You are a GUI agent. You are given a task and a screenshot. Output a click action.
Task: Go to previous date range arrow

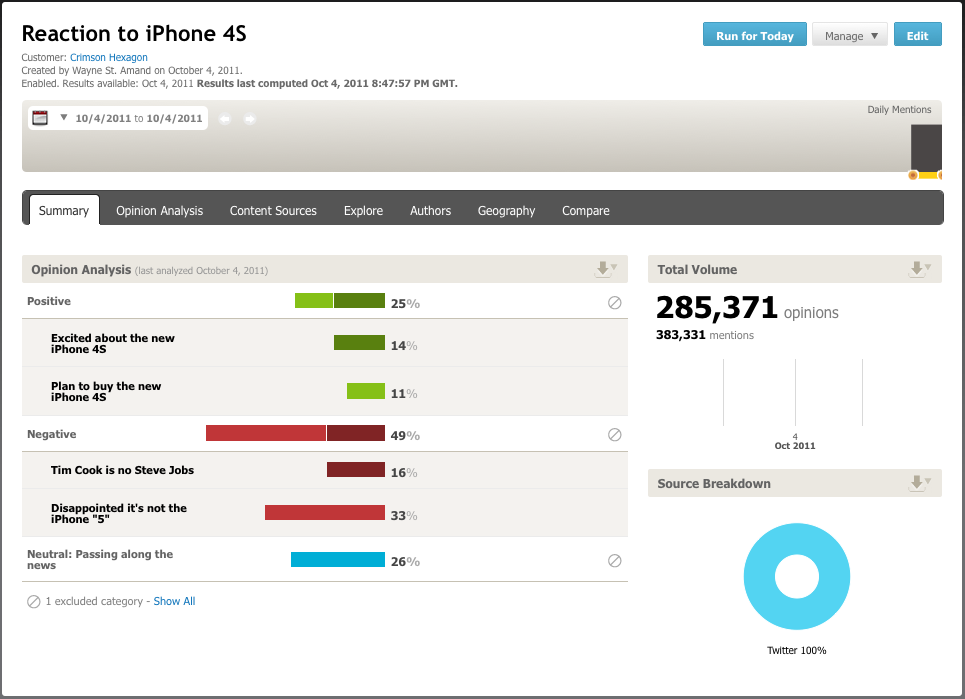tap(225, 119)
